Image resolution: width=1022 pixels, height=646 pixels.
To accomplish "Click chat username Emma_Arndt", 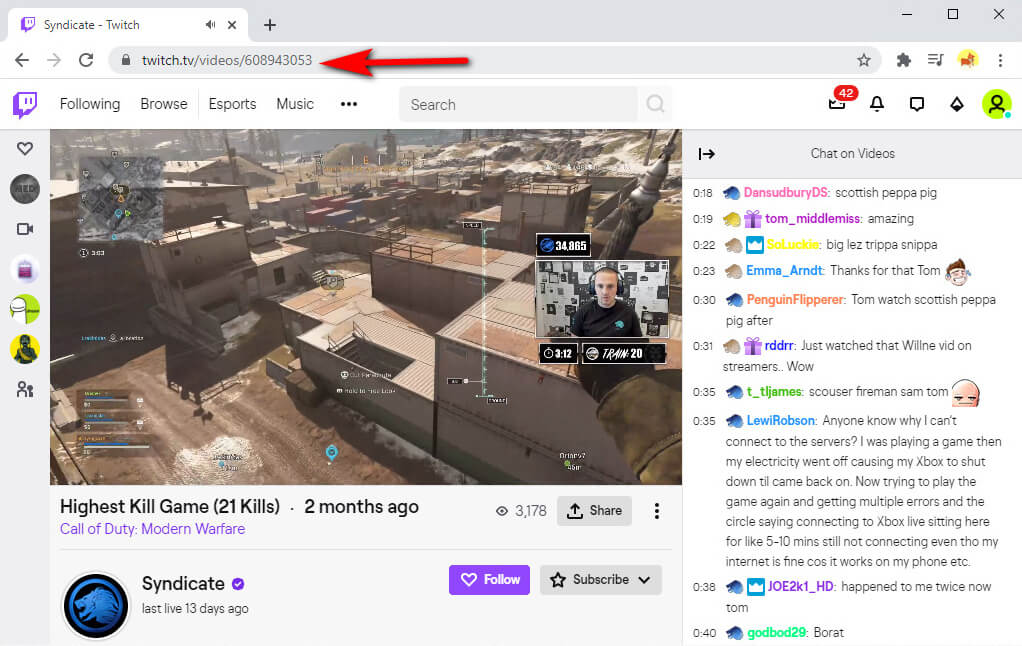I will 784,271.
